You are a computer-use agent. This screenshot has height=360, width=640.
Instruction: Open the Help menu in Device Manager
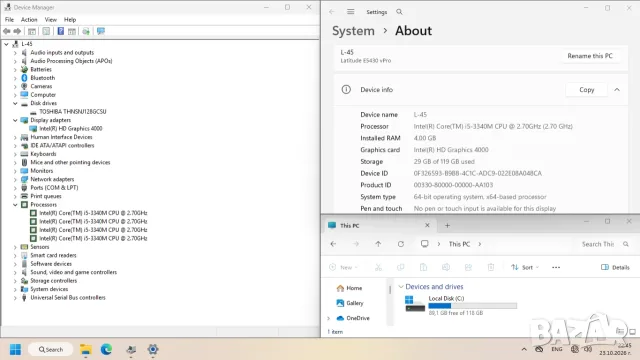[x=70, y=20]
